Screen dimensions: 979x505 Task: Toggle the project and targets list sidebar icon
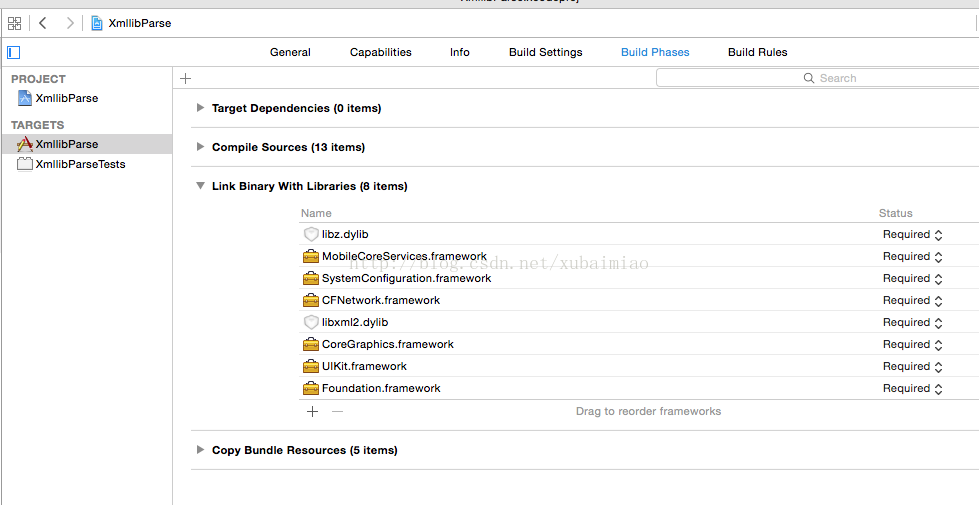coord(14,52)
